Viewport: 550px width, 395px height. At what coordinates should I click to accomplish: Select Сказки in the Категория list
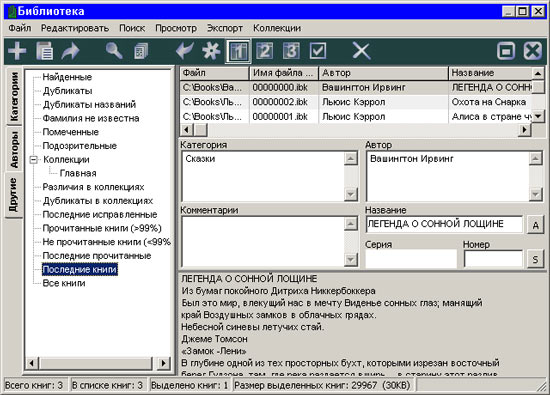click(200, 159)
